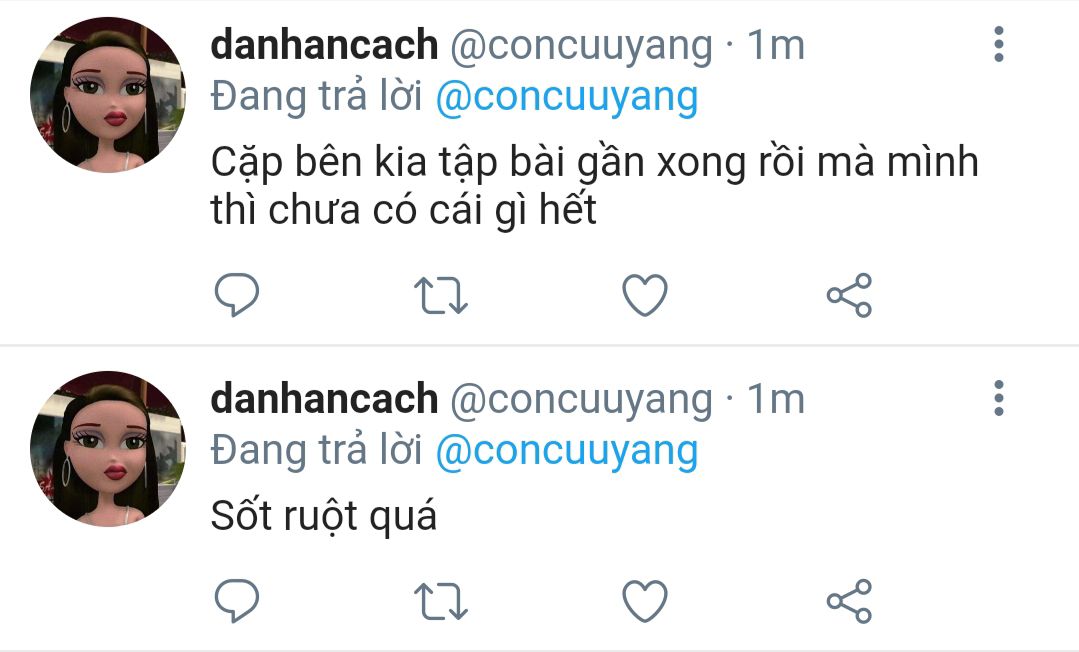Open more options on 'Sốt ruột quá' tweet
The image size is (1079, 652).
click(x=998, y=398)
